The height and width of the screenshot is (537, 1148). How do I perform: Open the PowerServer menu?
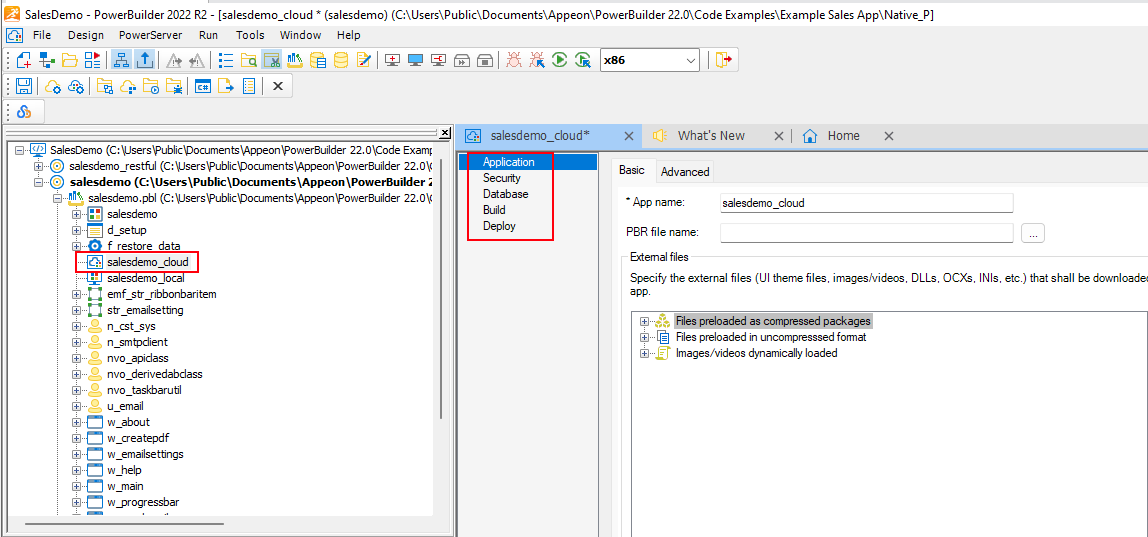tap(149, 35)
